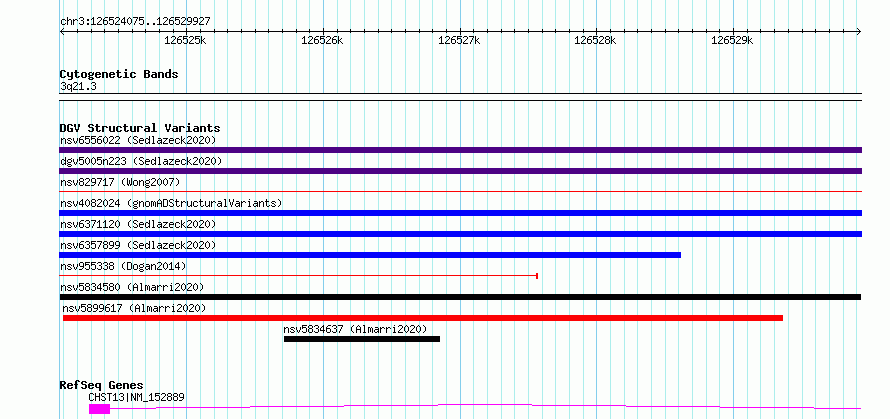The image size is (890, 419).
Task: Select the thin red nsv955338 line
Action: coord(299,276)
